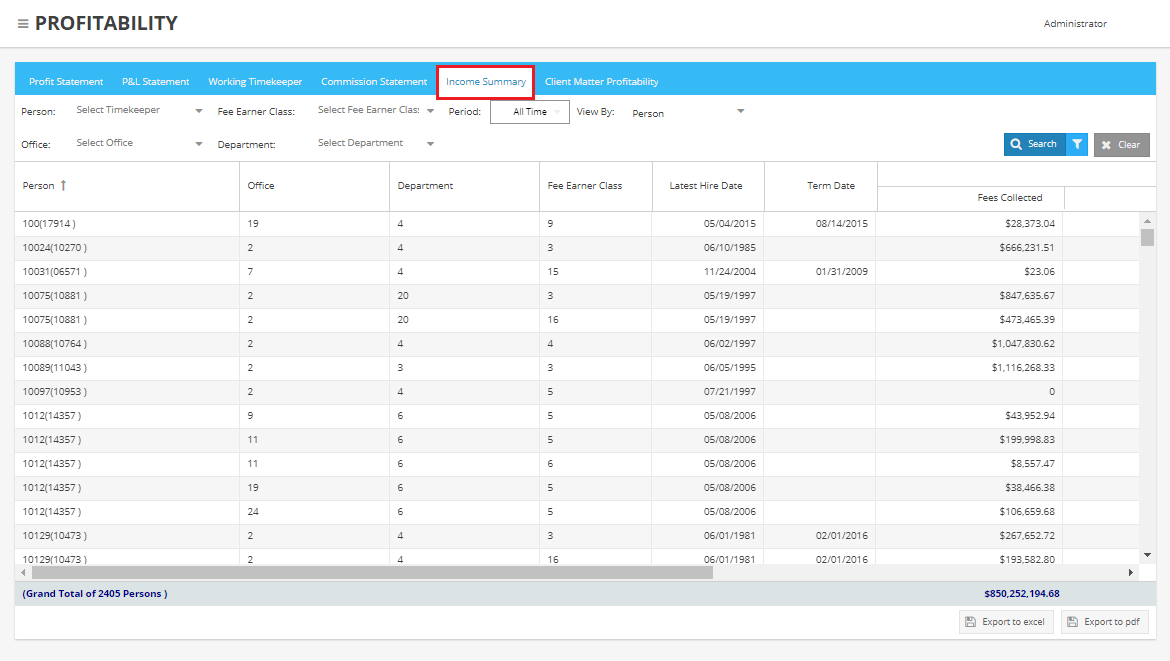Switch to the Commission Statement tab
Viewport: 1170px width, 661px height.
(374, 82)
